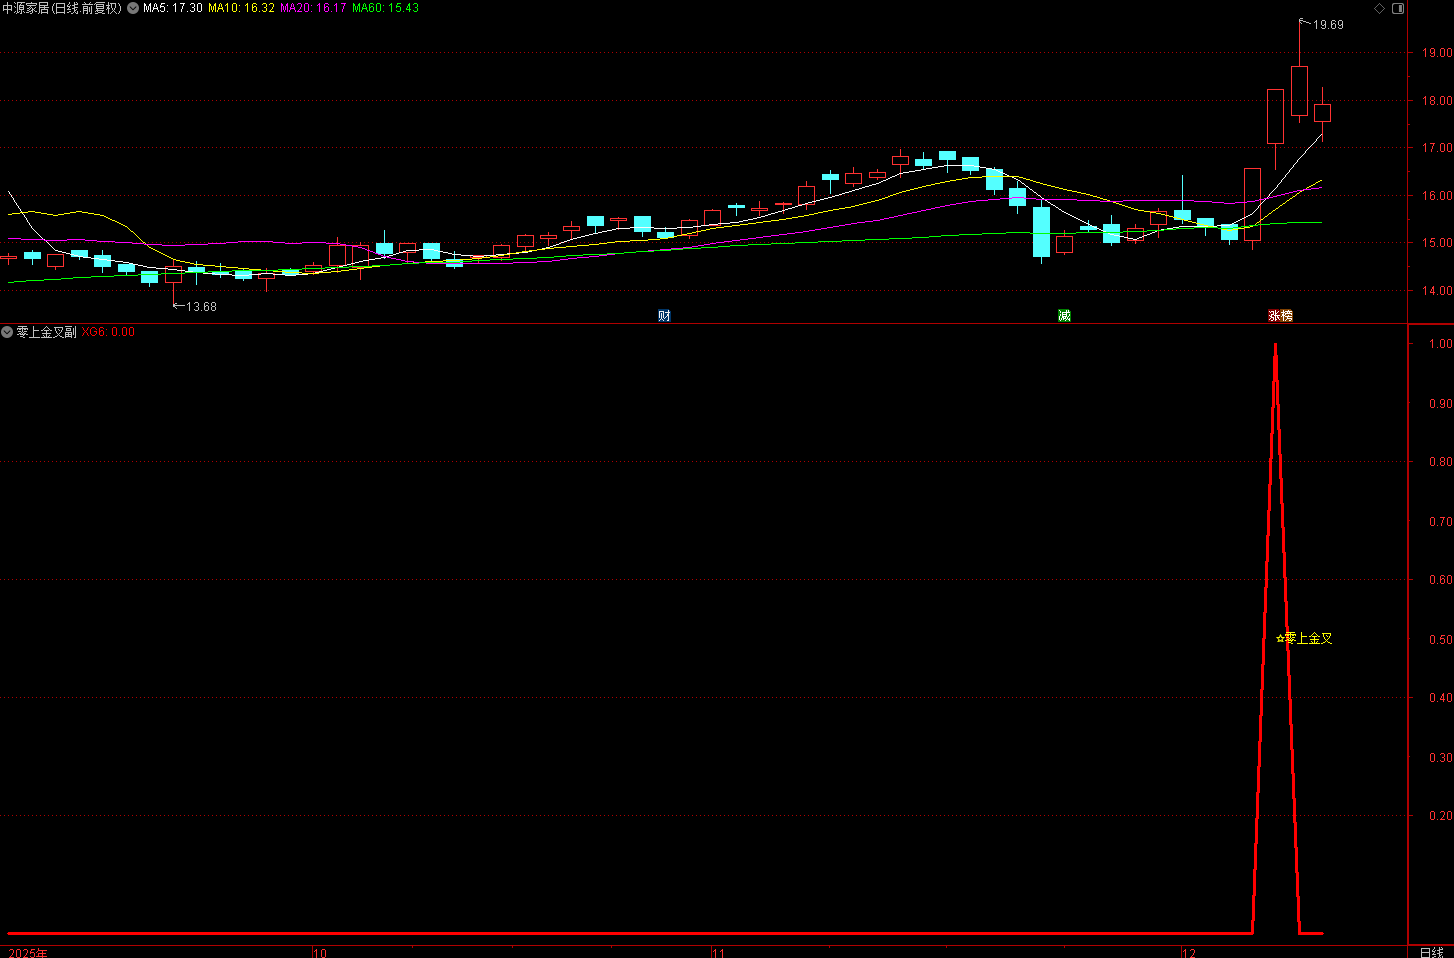Click the 2025年 date axis label

28,952
